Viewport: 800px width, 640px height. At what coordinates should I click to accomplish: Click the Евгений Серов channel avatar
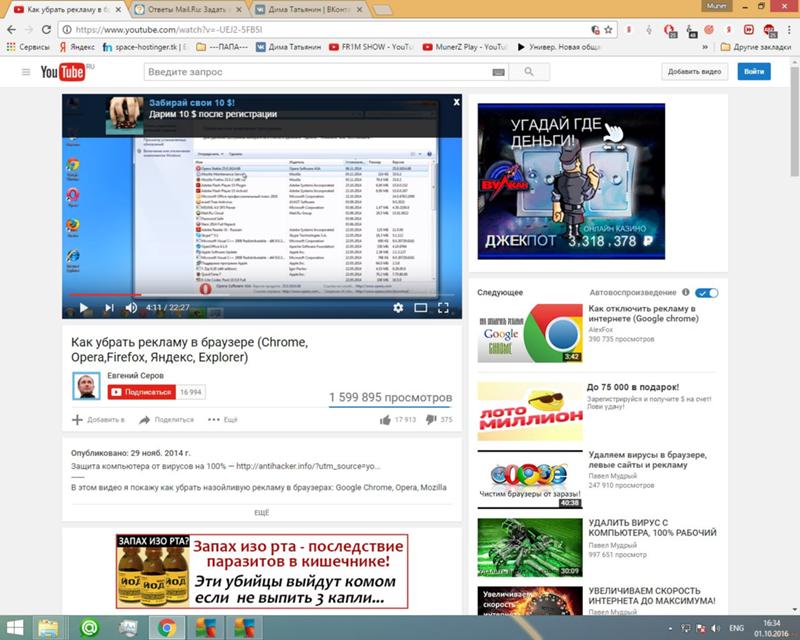click(x=86, y=386)
